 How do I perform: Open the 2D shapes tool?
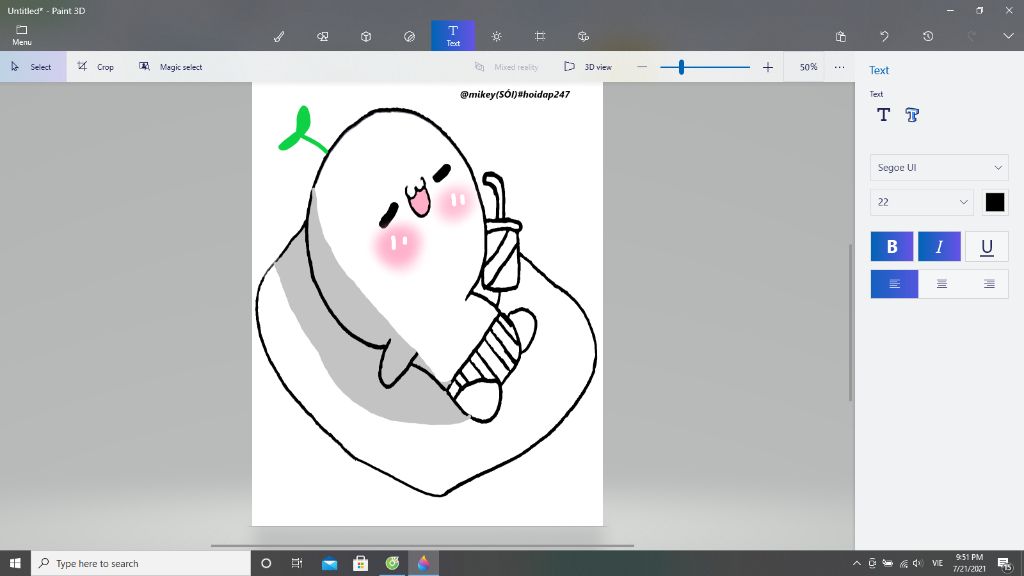click(x=323, y=36)
